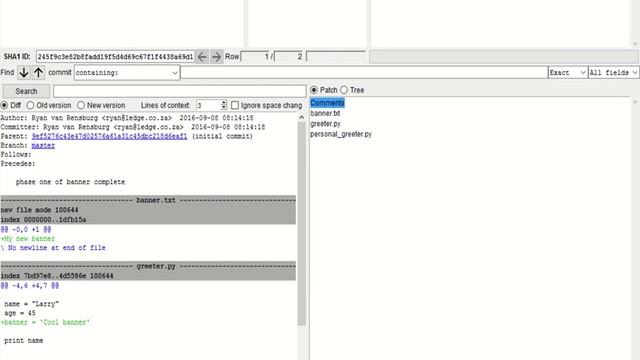Screen dimensions: 640x360
Task: Click the top pane scroll-down arrow
Action: click(635, 44)
